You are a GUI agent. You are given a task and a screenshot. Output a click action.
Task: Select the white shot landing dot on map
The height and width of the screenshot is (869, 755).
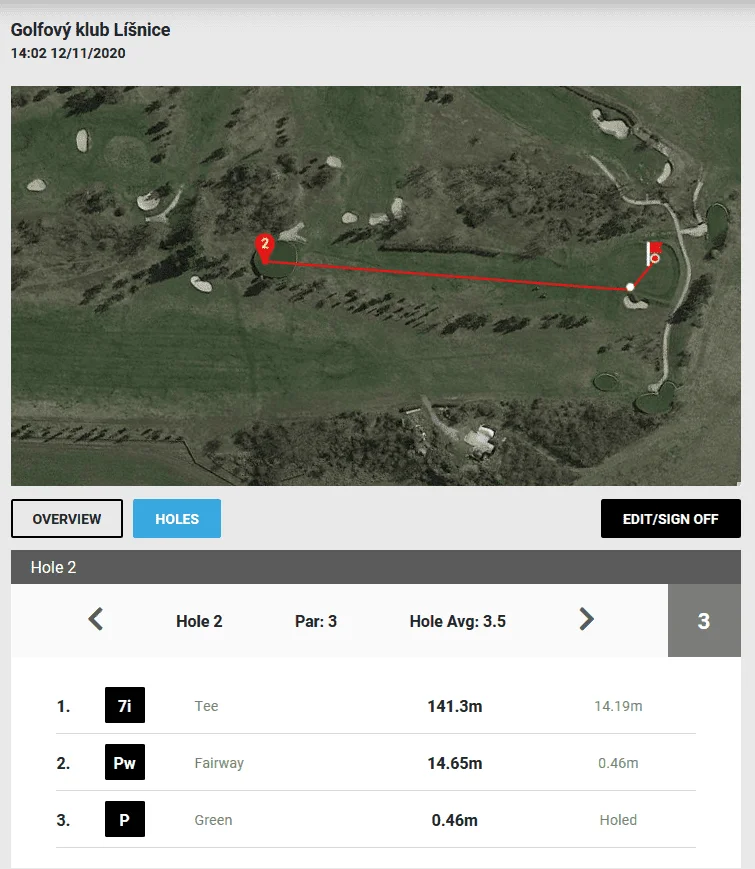[630, 287]
